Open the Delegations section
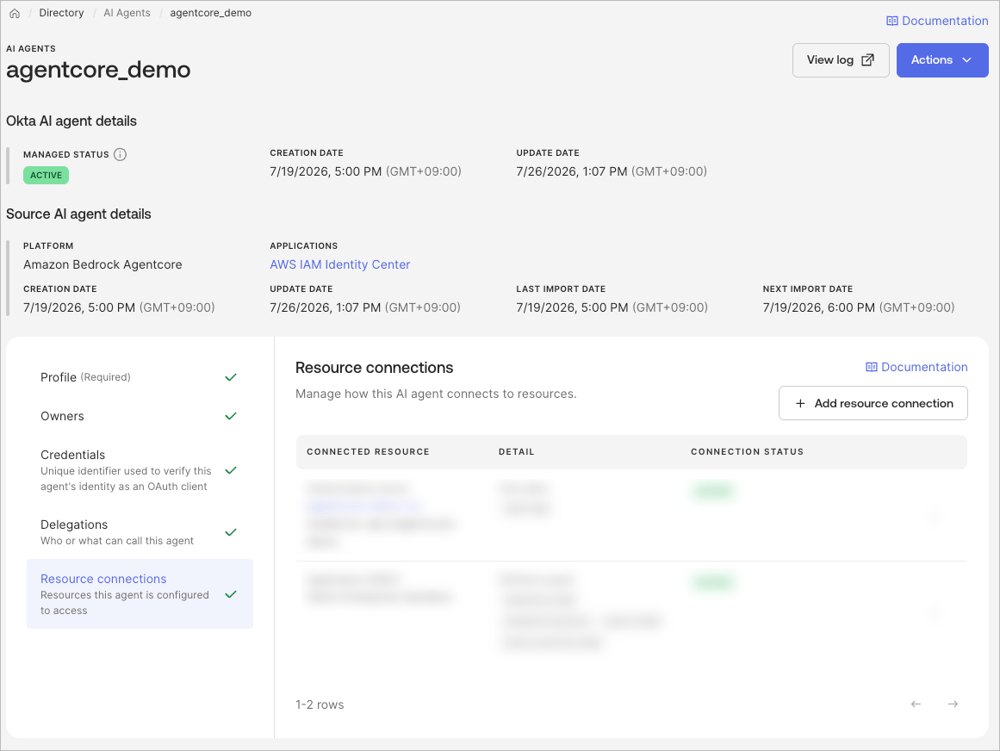The width and height of the screenshot is (1000, 751). (139, 532)
